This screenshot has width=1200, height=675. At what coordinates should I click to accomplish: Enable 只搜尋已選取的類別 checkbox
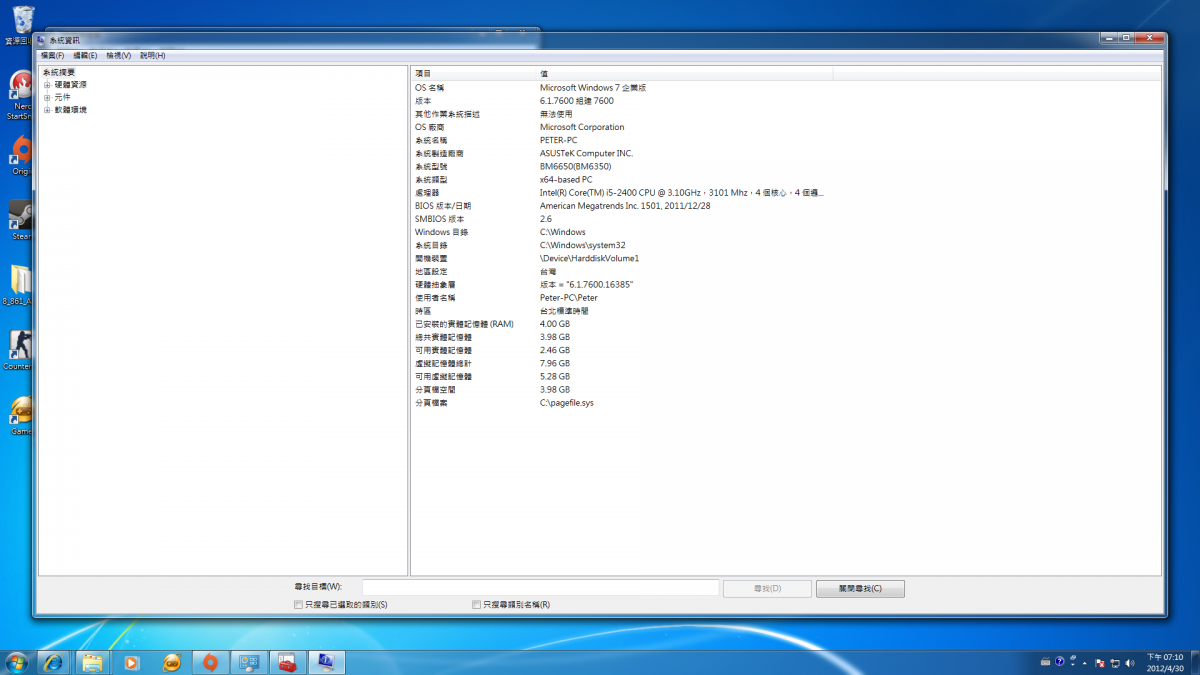pyautogui.click(x=298, y=605)
